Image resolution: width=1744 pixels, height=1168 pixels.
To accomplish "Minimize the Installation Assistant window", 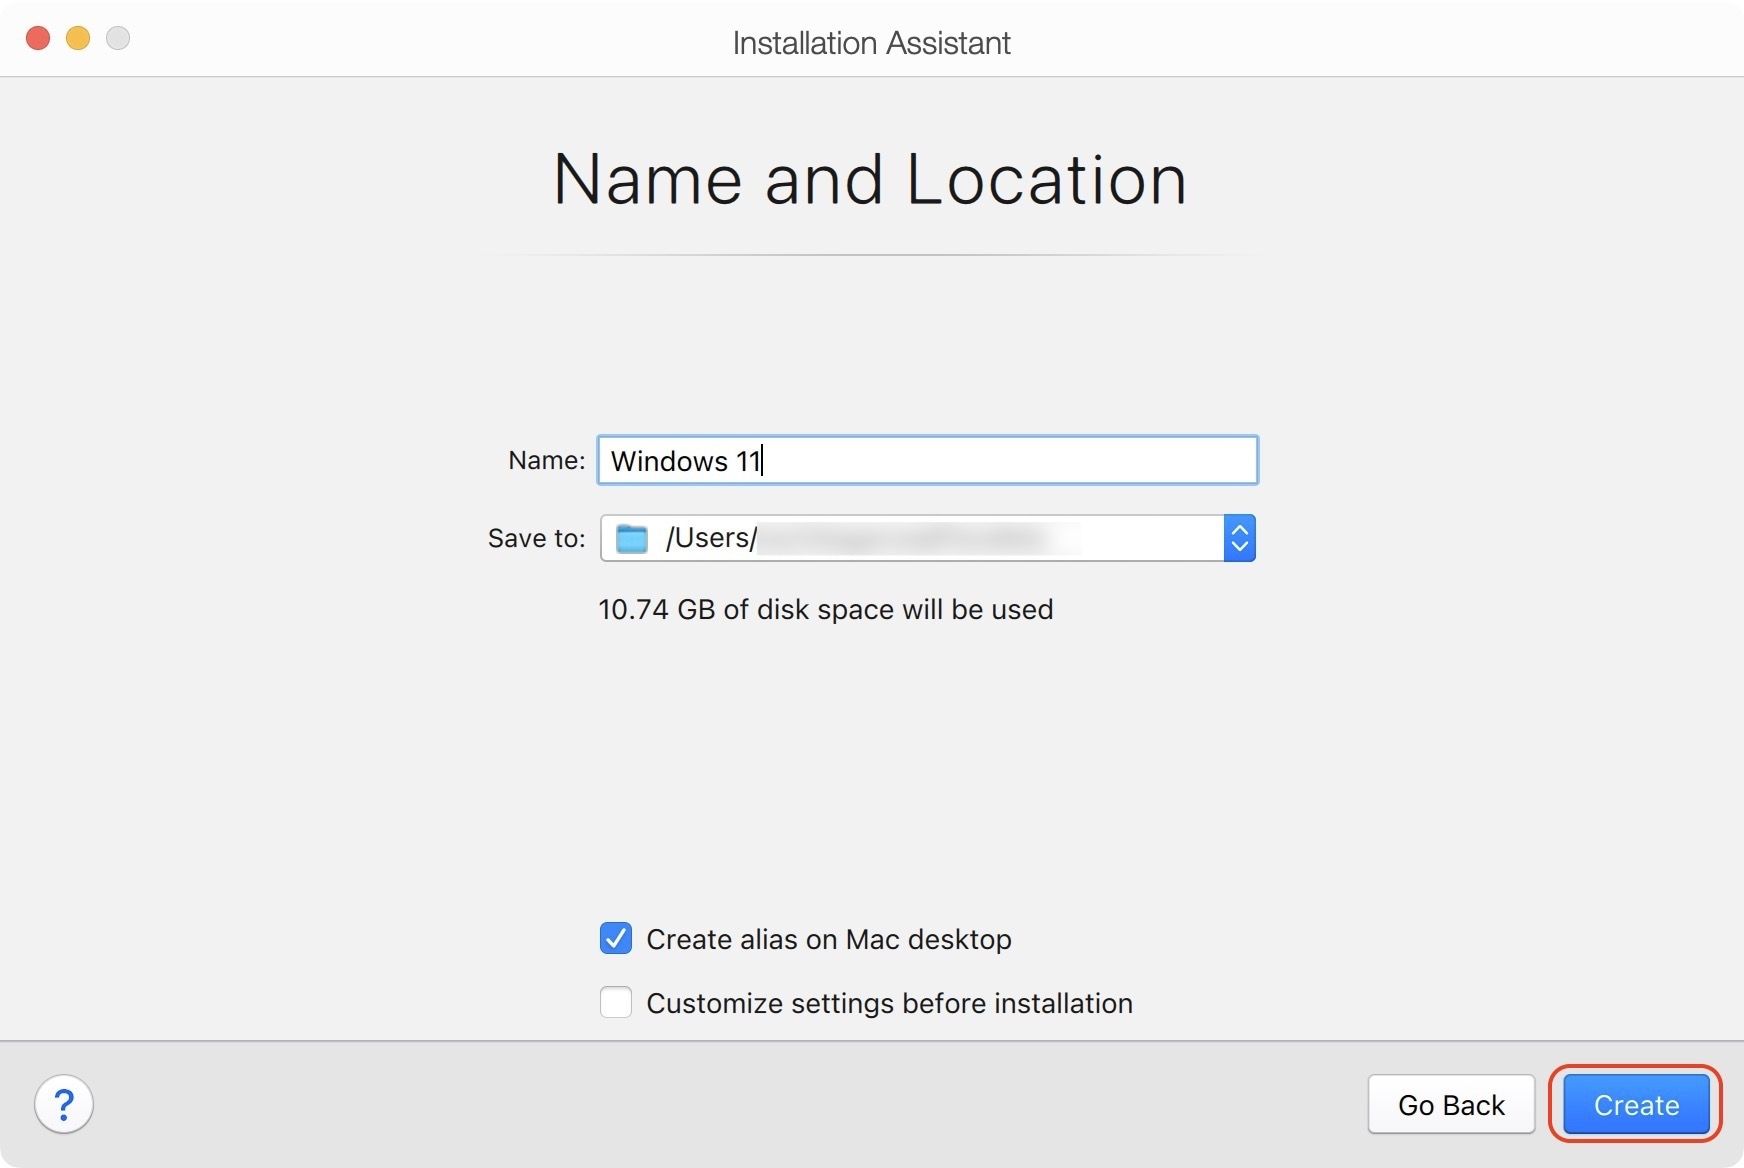I will 78,38.
